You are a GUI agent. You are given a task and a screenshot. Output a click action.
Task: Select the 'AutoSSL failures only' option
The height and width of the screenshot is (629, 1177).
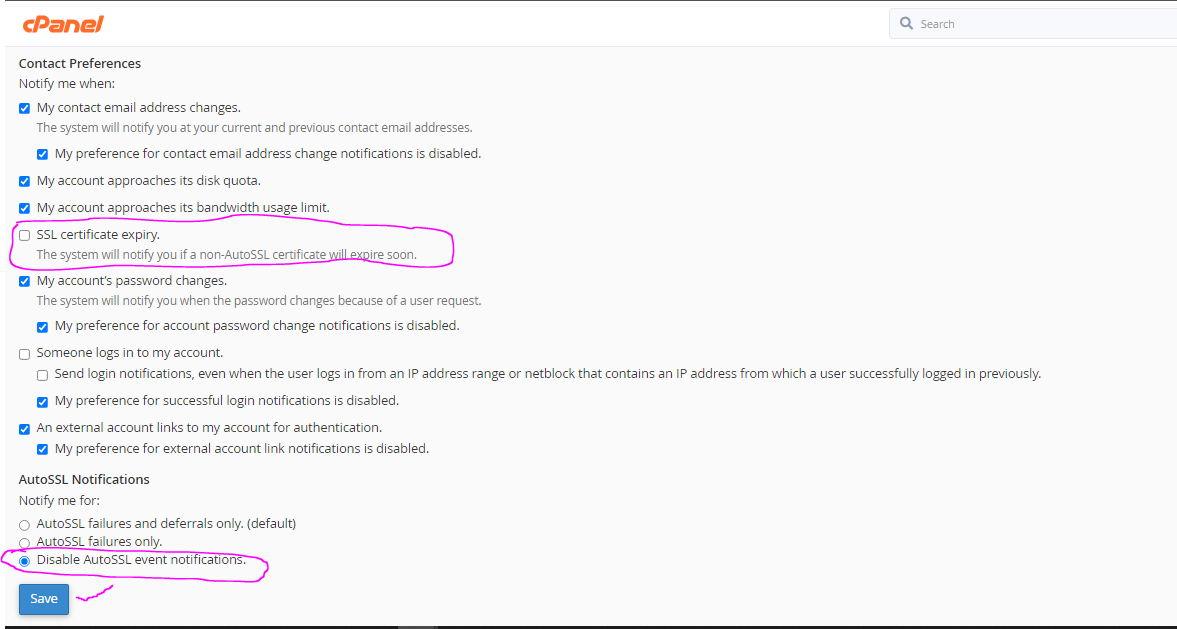point(24,541)
